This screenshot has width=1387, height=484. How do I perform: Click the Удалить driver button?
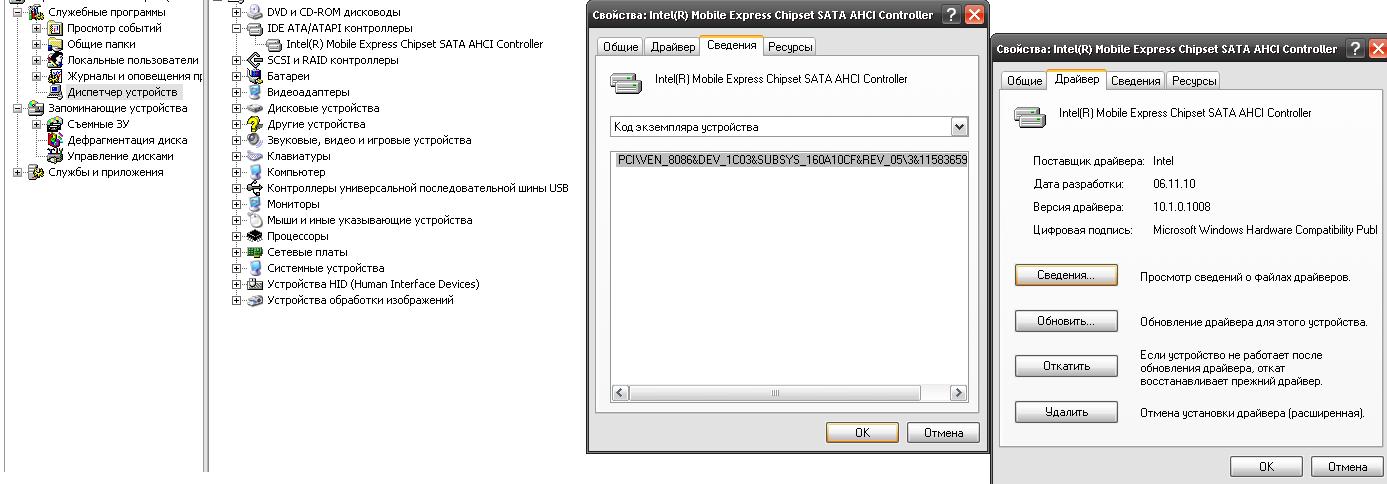(1066, 412)
